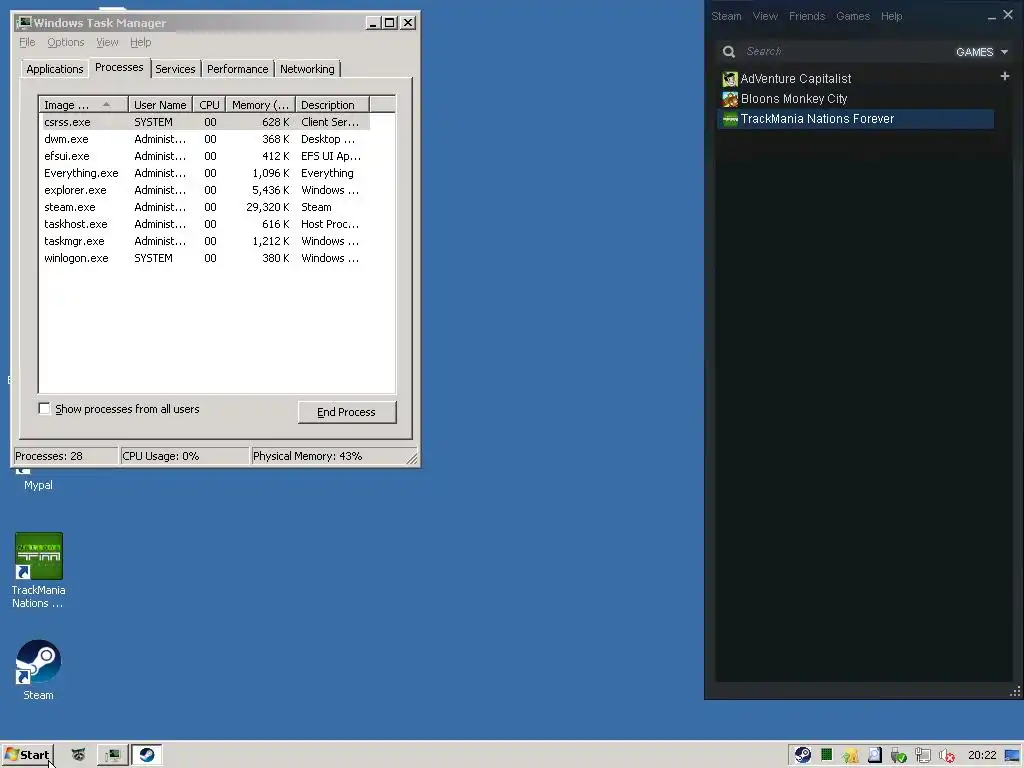Click the Steam window resize grip
1024x768 pixels.
coord(1016,692)
